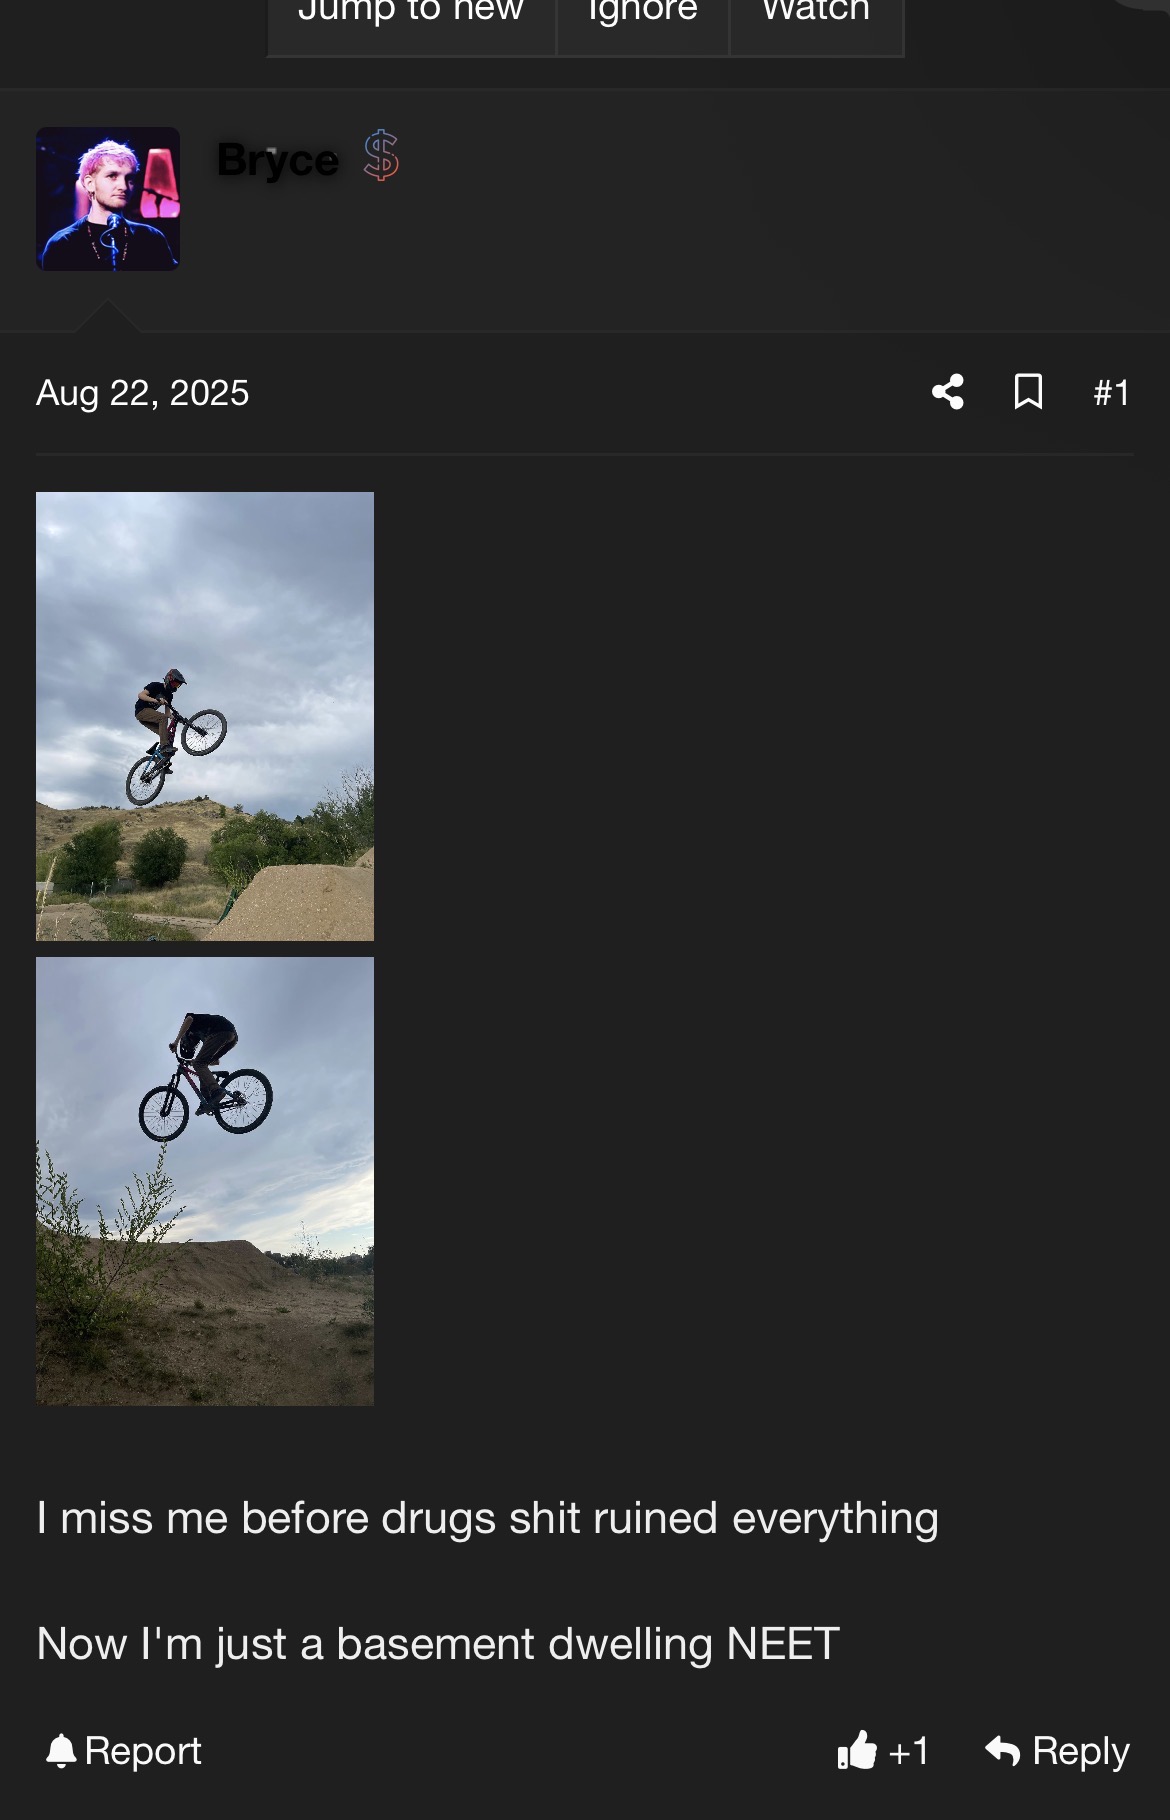This screenshot has width=1170, height=1820.
Task: Open the second bike jump photo
Action: 205,1181
